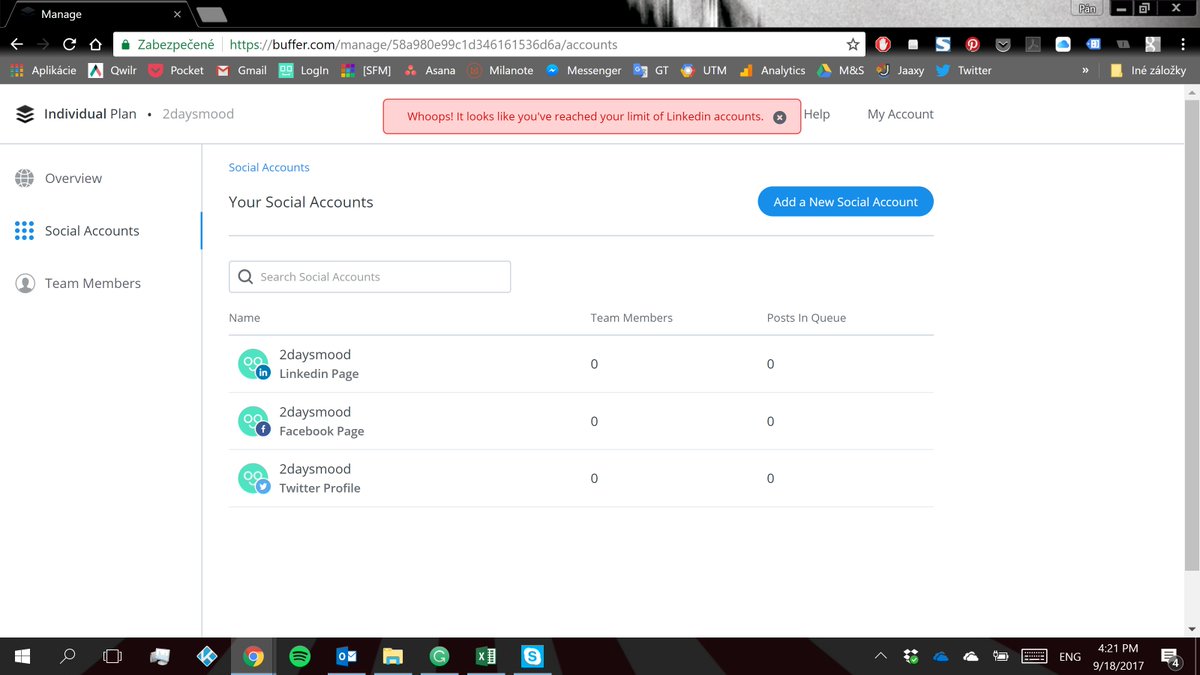
Task: Open the Windows Start menu
Action: point(22,657)
